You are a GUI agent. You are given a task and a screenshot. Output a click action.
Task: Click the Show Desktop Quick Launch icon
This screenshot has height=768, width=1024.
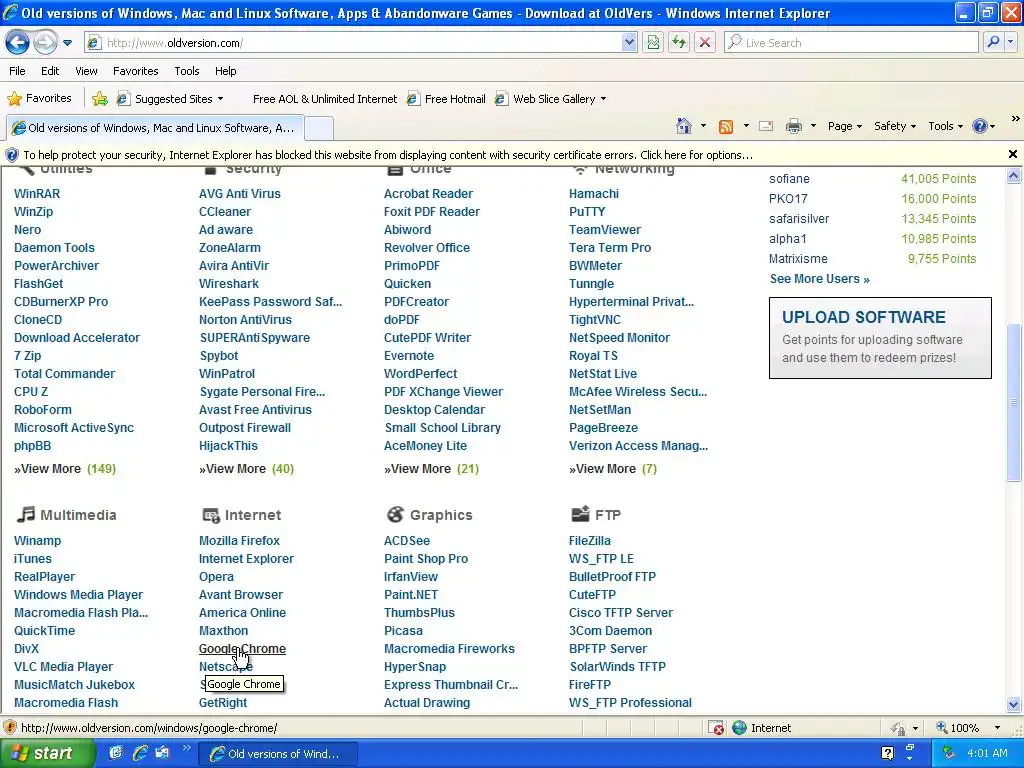pos(116,753)
